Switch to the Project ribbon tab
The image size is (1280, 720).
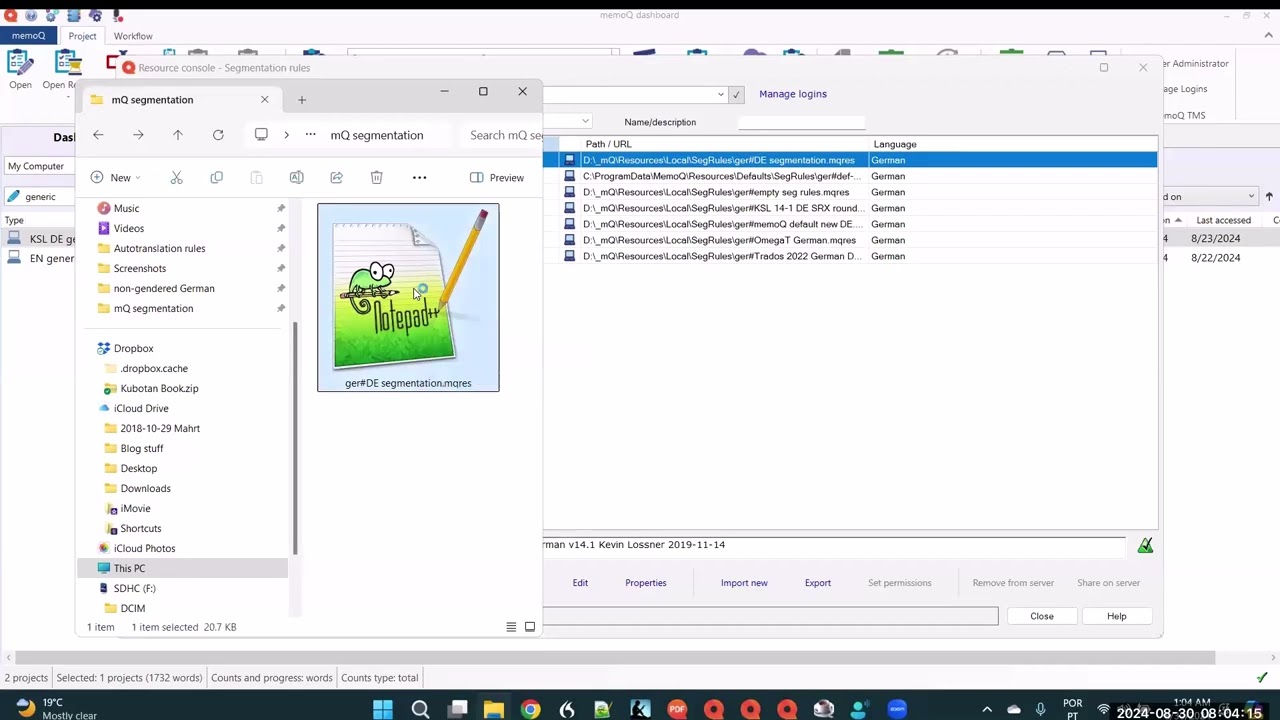(x=82, y=36)
